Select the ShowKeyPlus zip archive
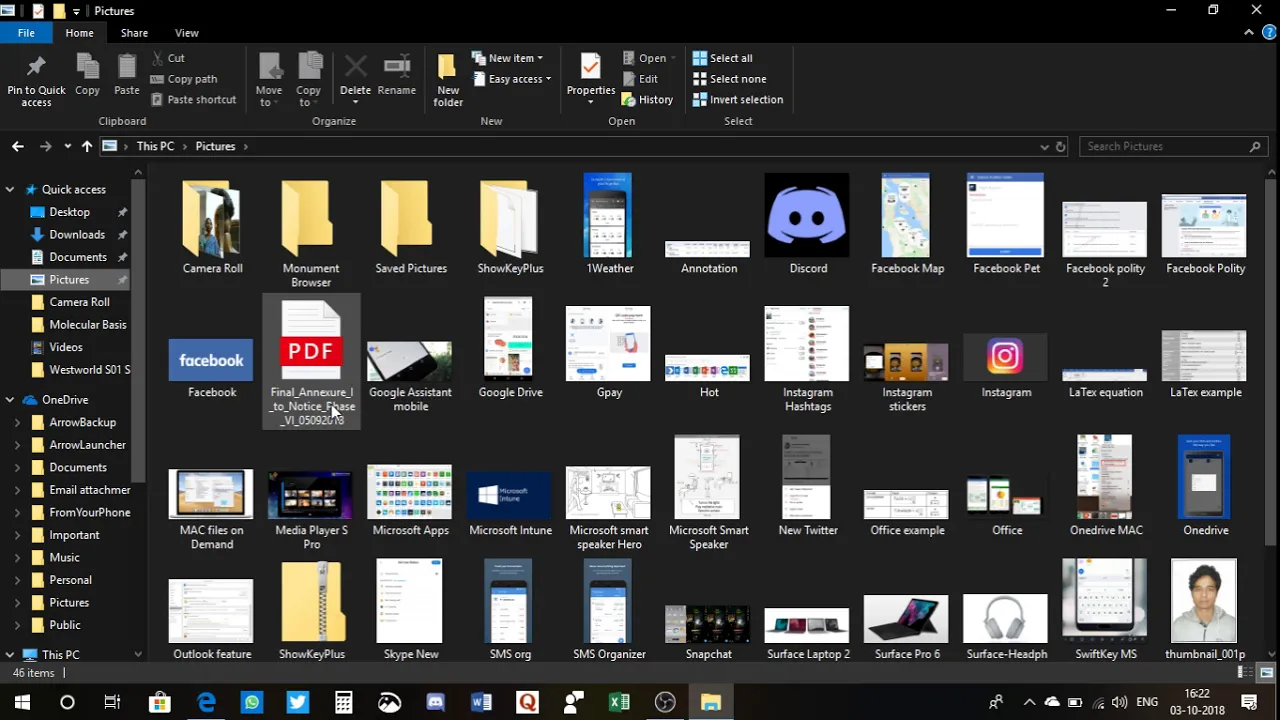1280x720 pixels. (312, 610)
